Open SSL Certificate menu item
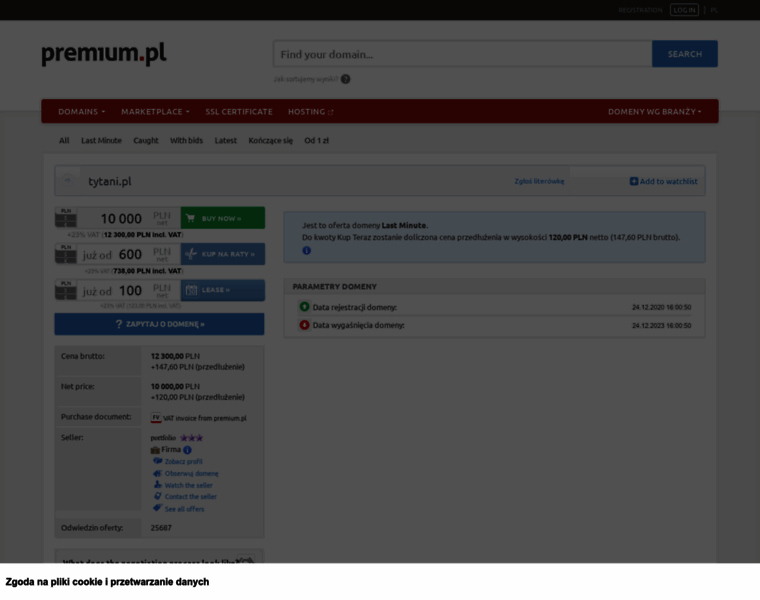This screenshot has height=600, width=760. [239, 111]
